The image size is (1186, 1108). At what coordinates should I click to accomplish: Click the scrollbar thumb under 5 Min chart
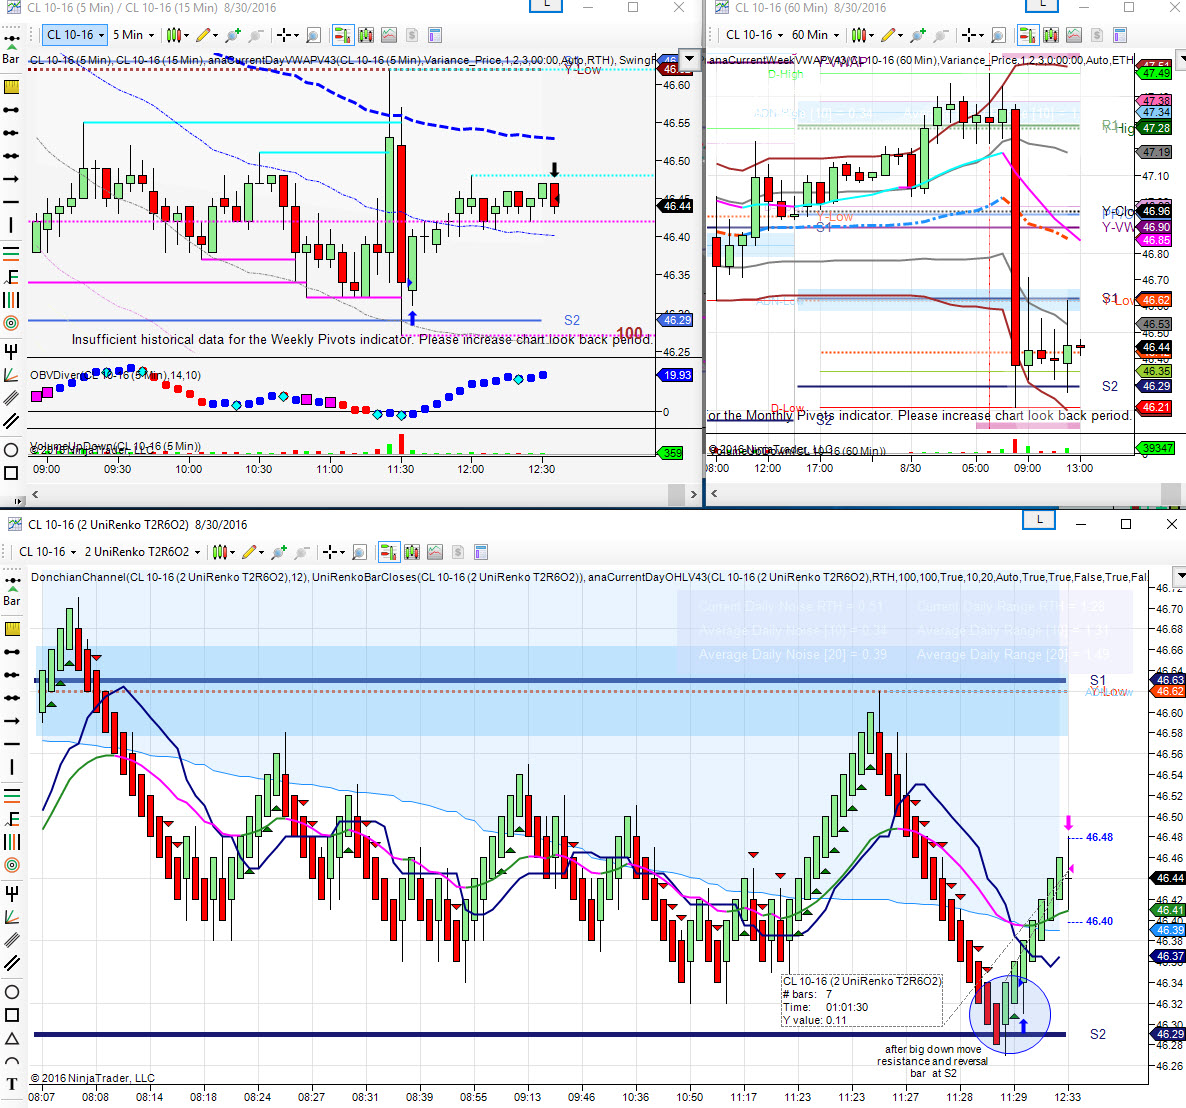coord(677,495)
